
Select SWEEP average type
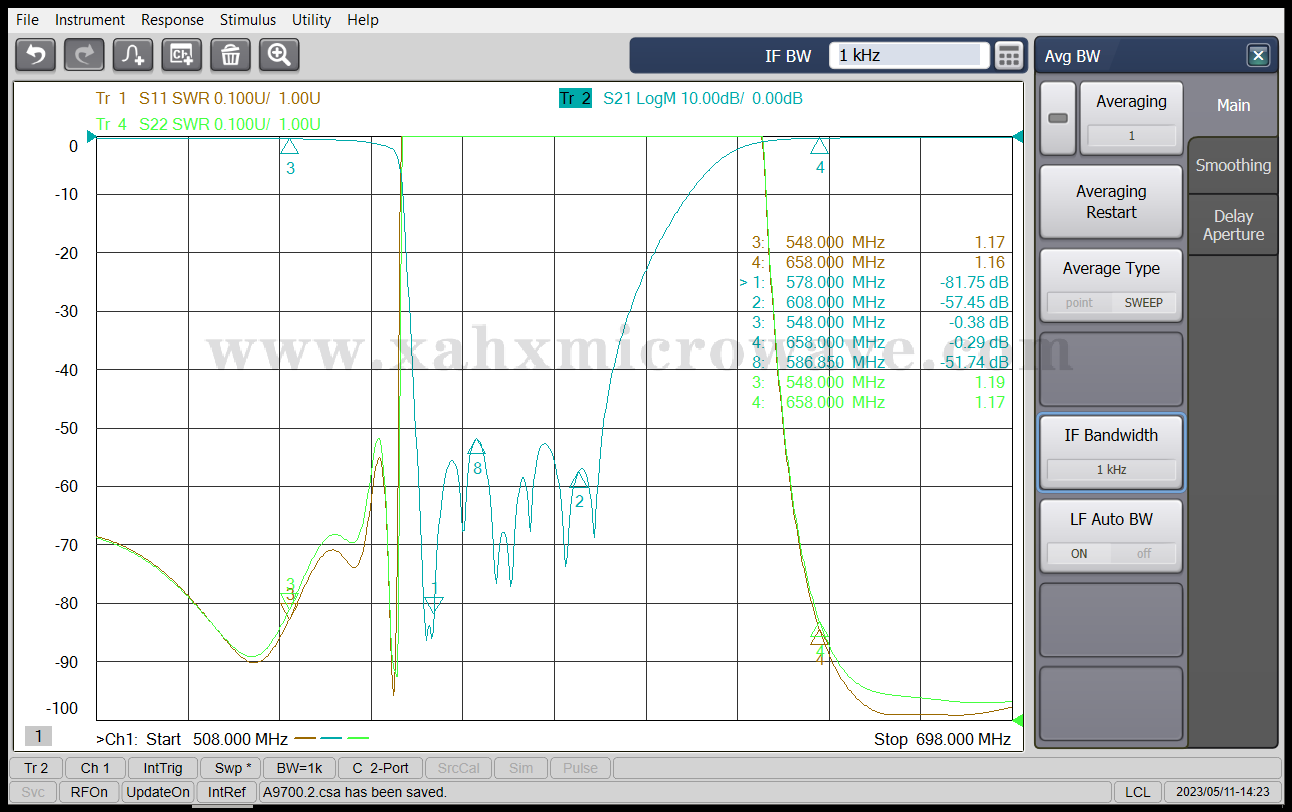1143,302
